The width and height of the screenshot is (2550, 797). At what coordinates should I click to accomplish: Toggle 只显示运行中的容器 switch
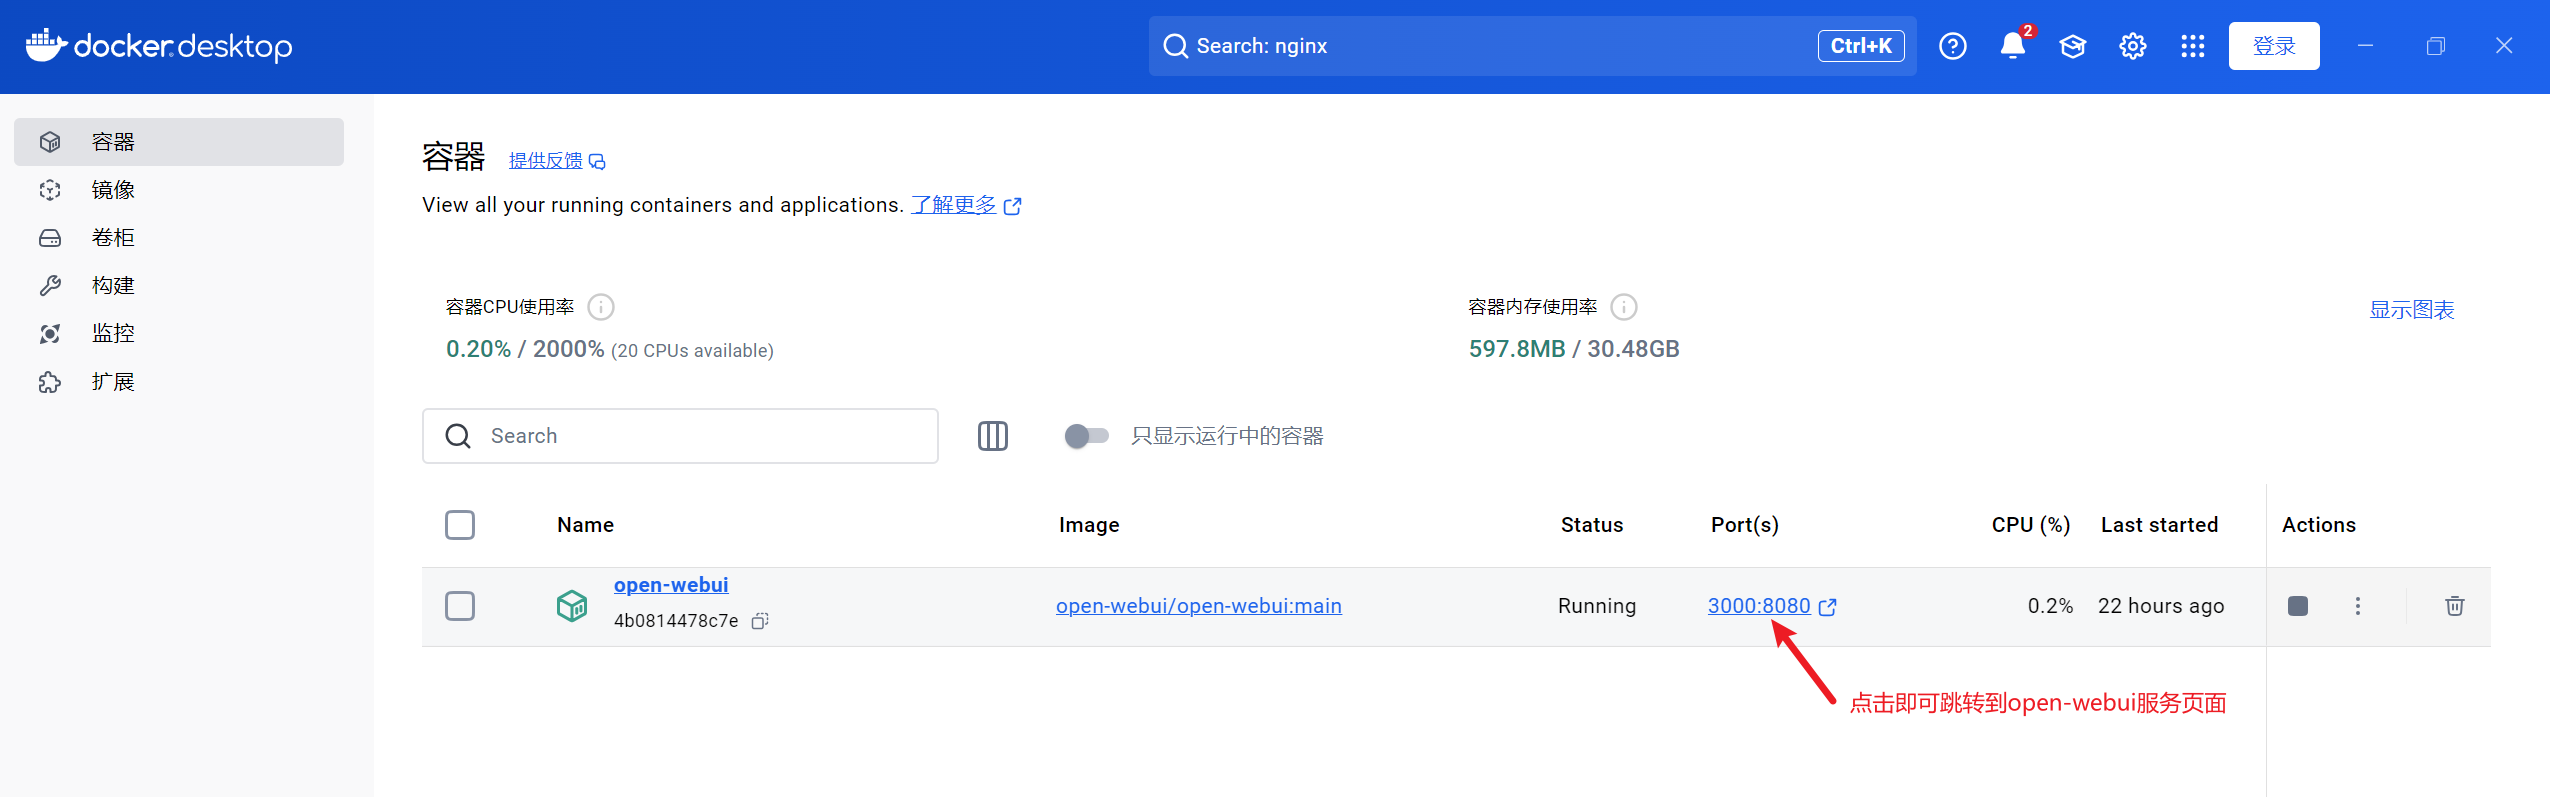[x=1087, y=436]
